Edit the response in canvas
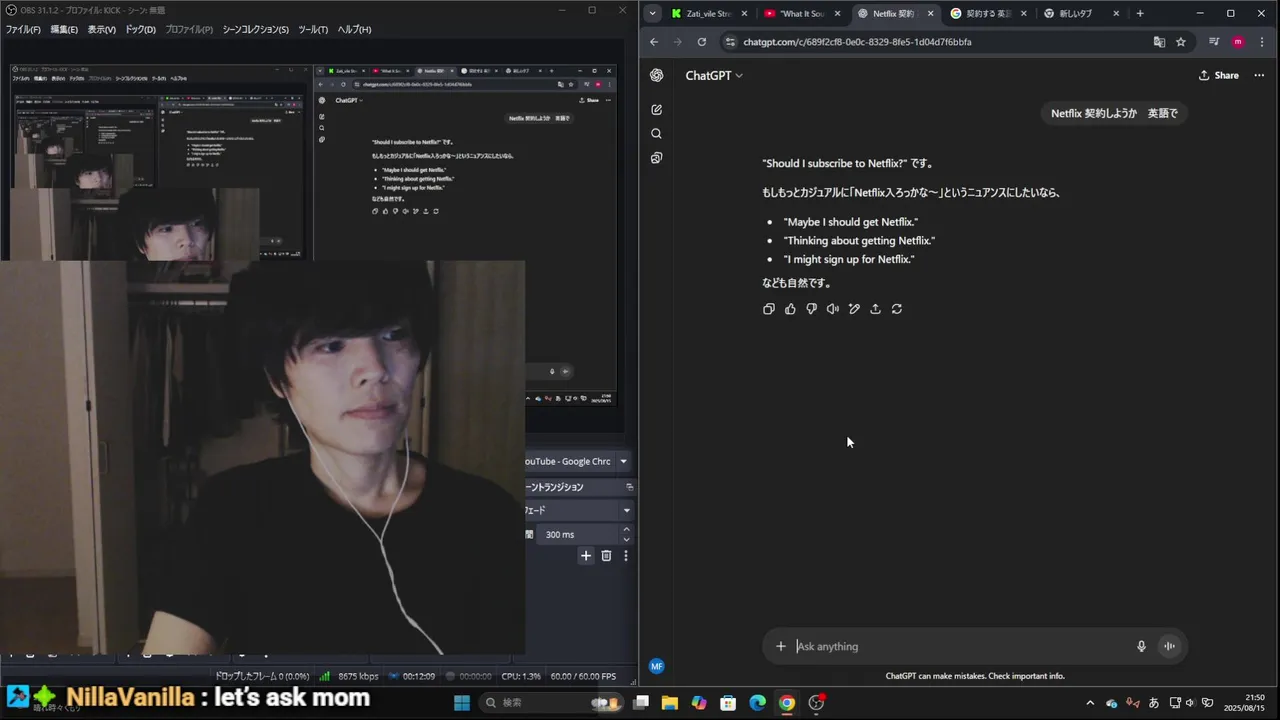The height and width of the screenshot is (720, 1280). coord(854,309)
